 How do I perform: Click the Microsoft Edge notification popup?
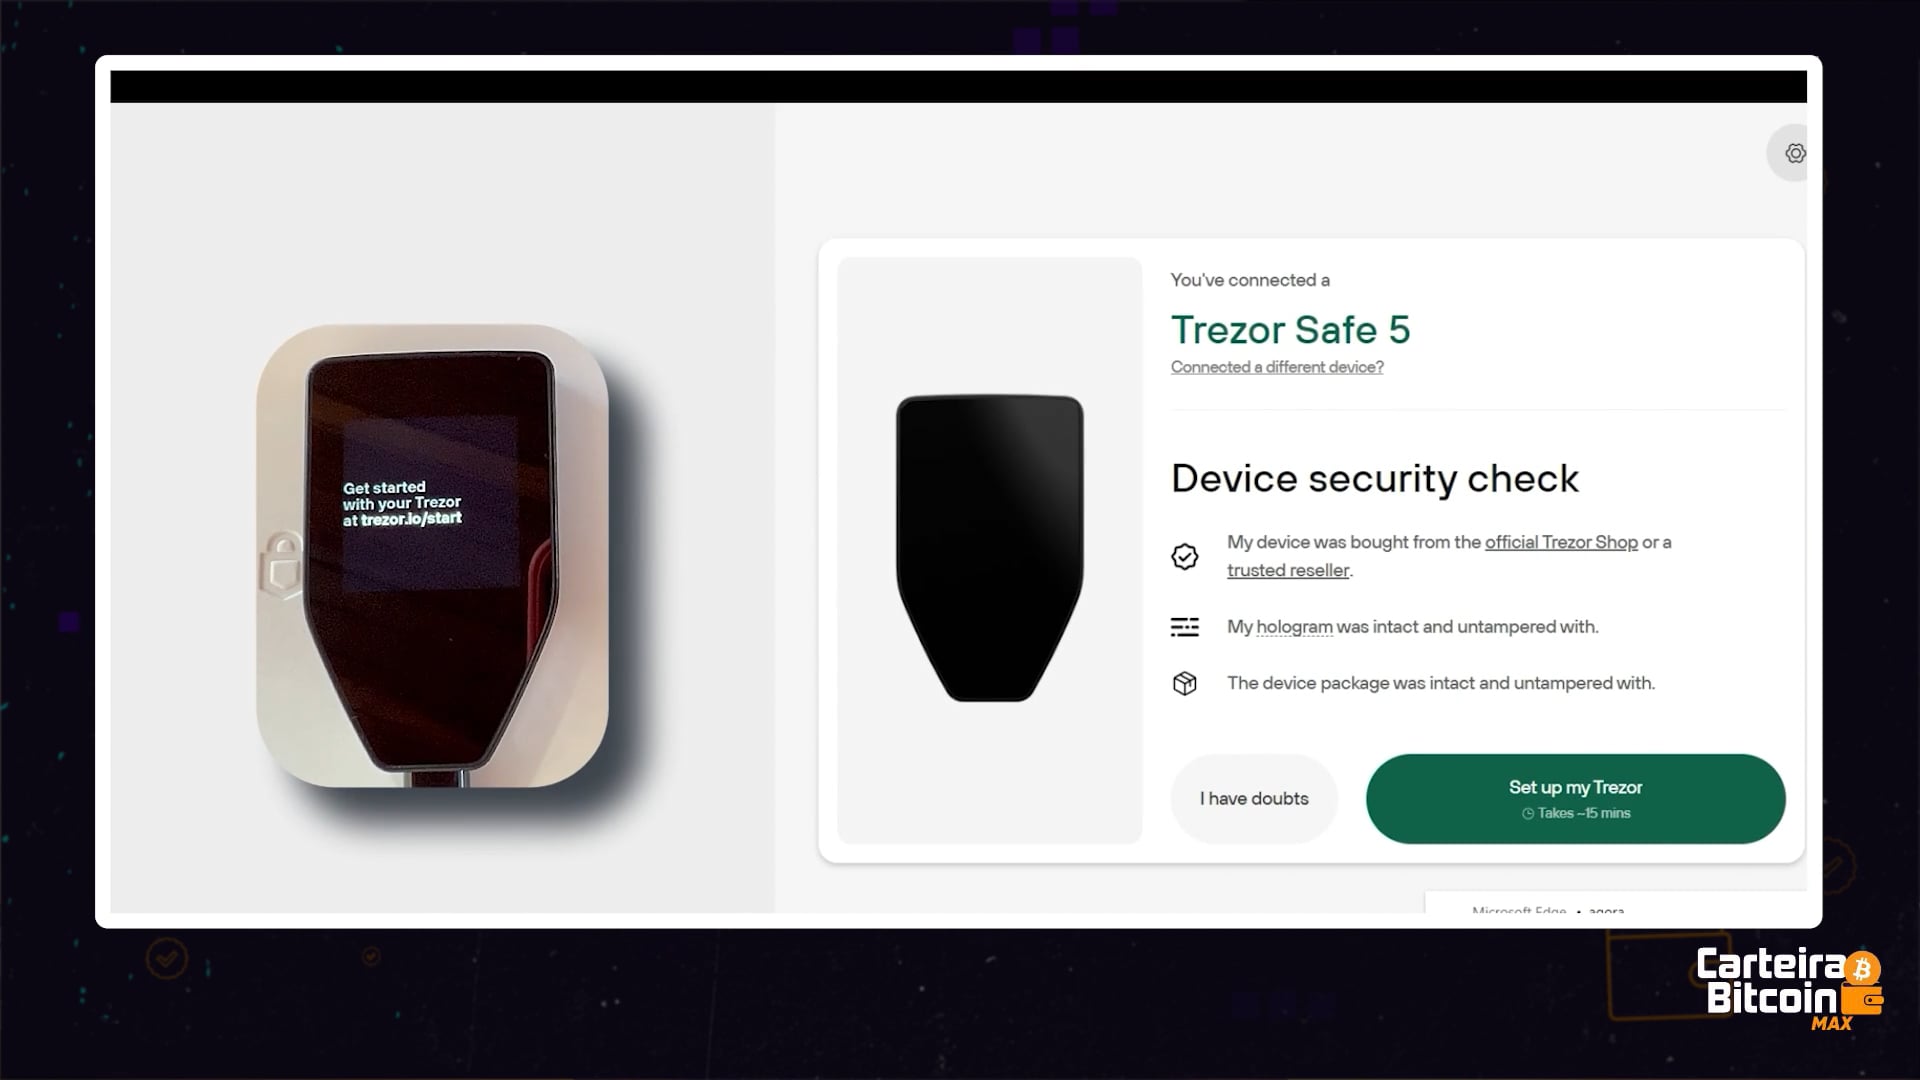(1615, 902)
